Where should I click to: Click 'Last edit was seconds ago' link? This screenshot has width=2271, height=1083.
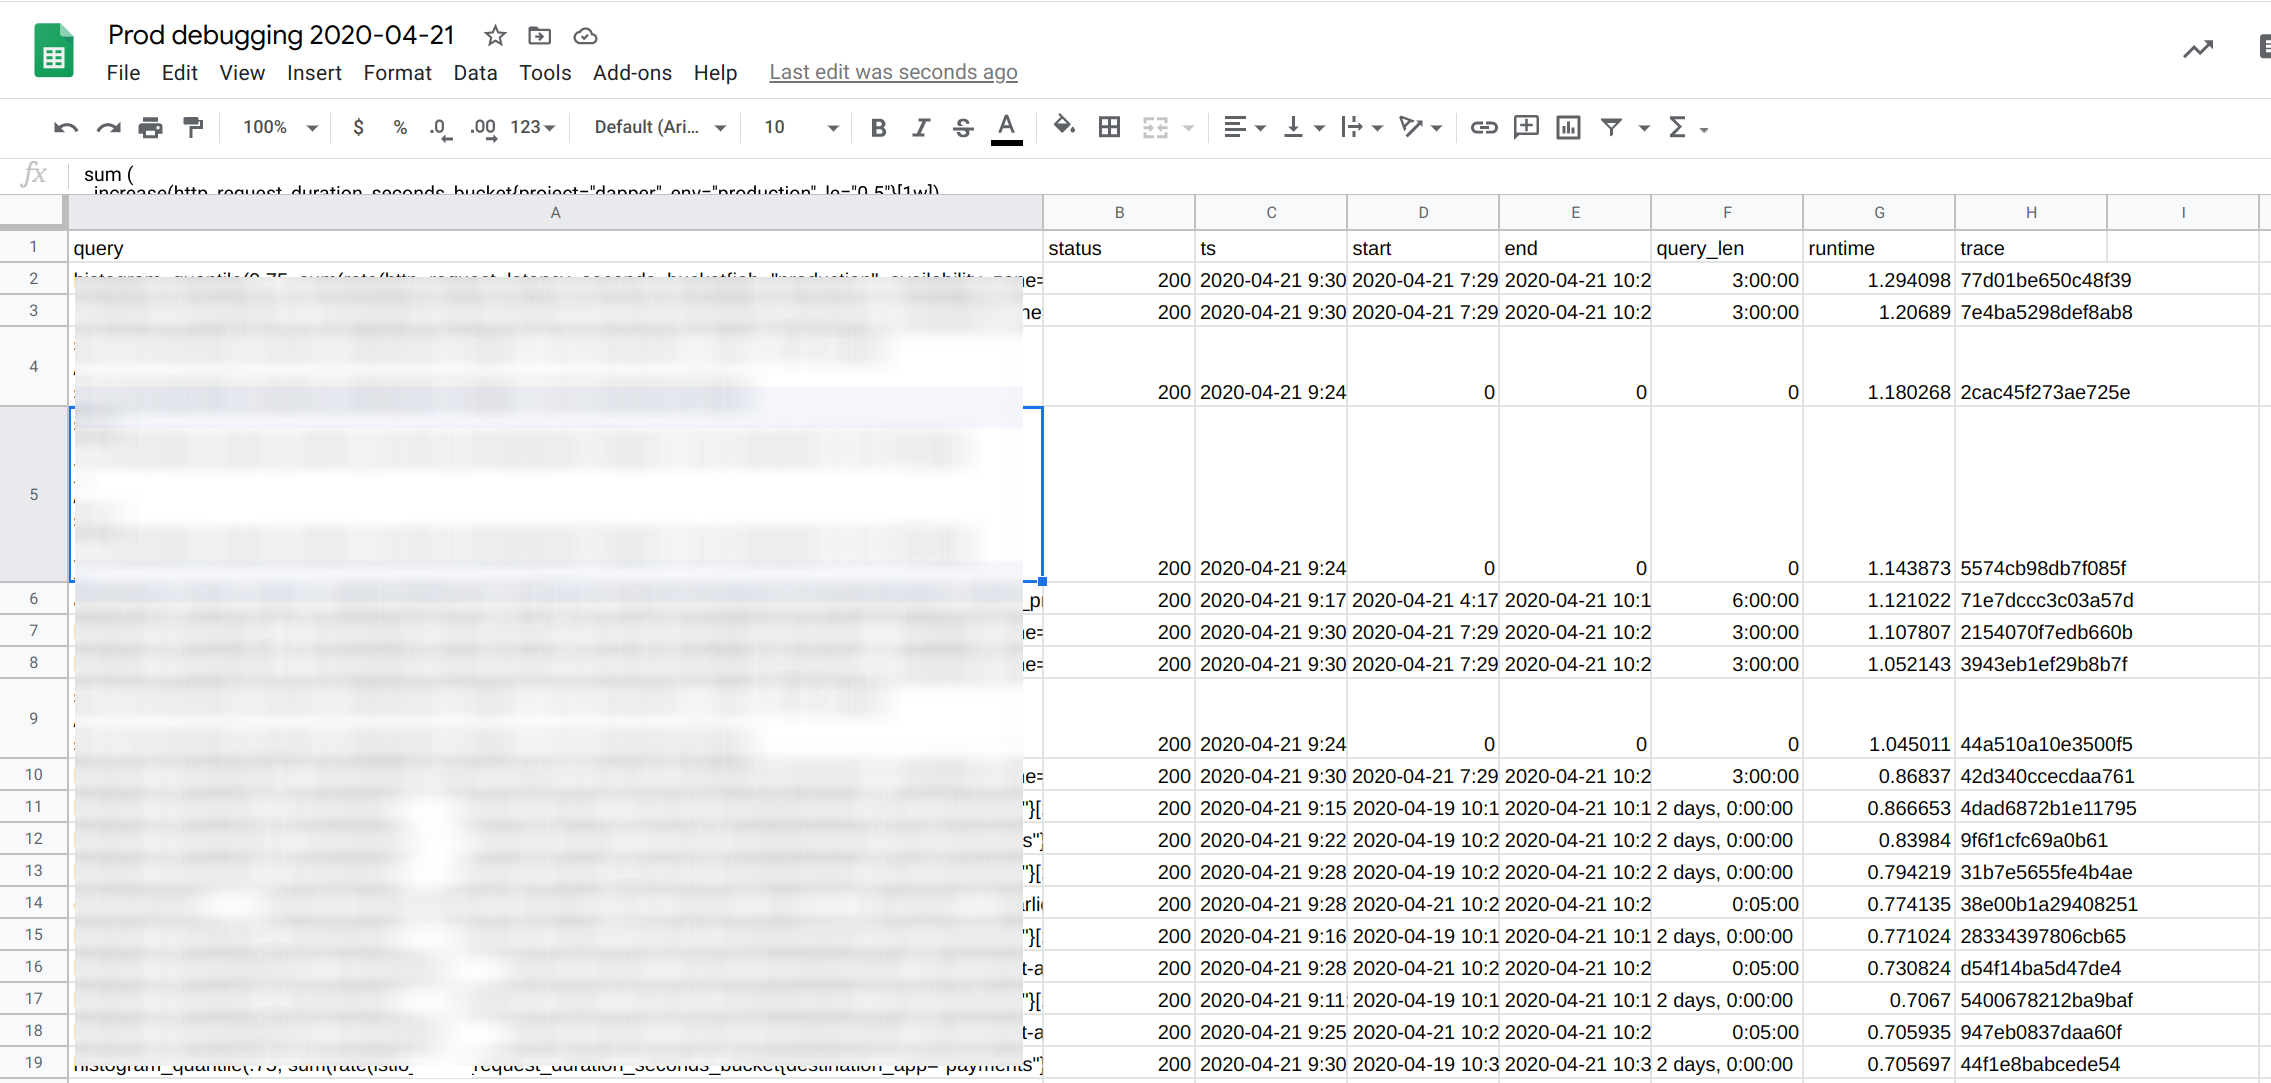coord(893,72)
